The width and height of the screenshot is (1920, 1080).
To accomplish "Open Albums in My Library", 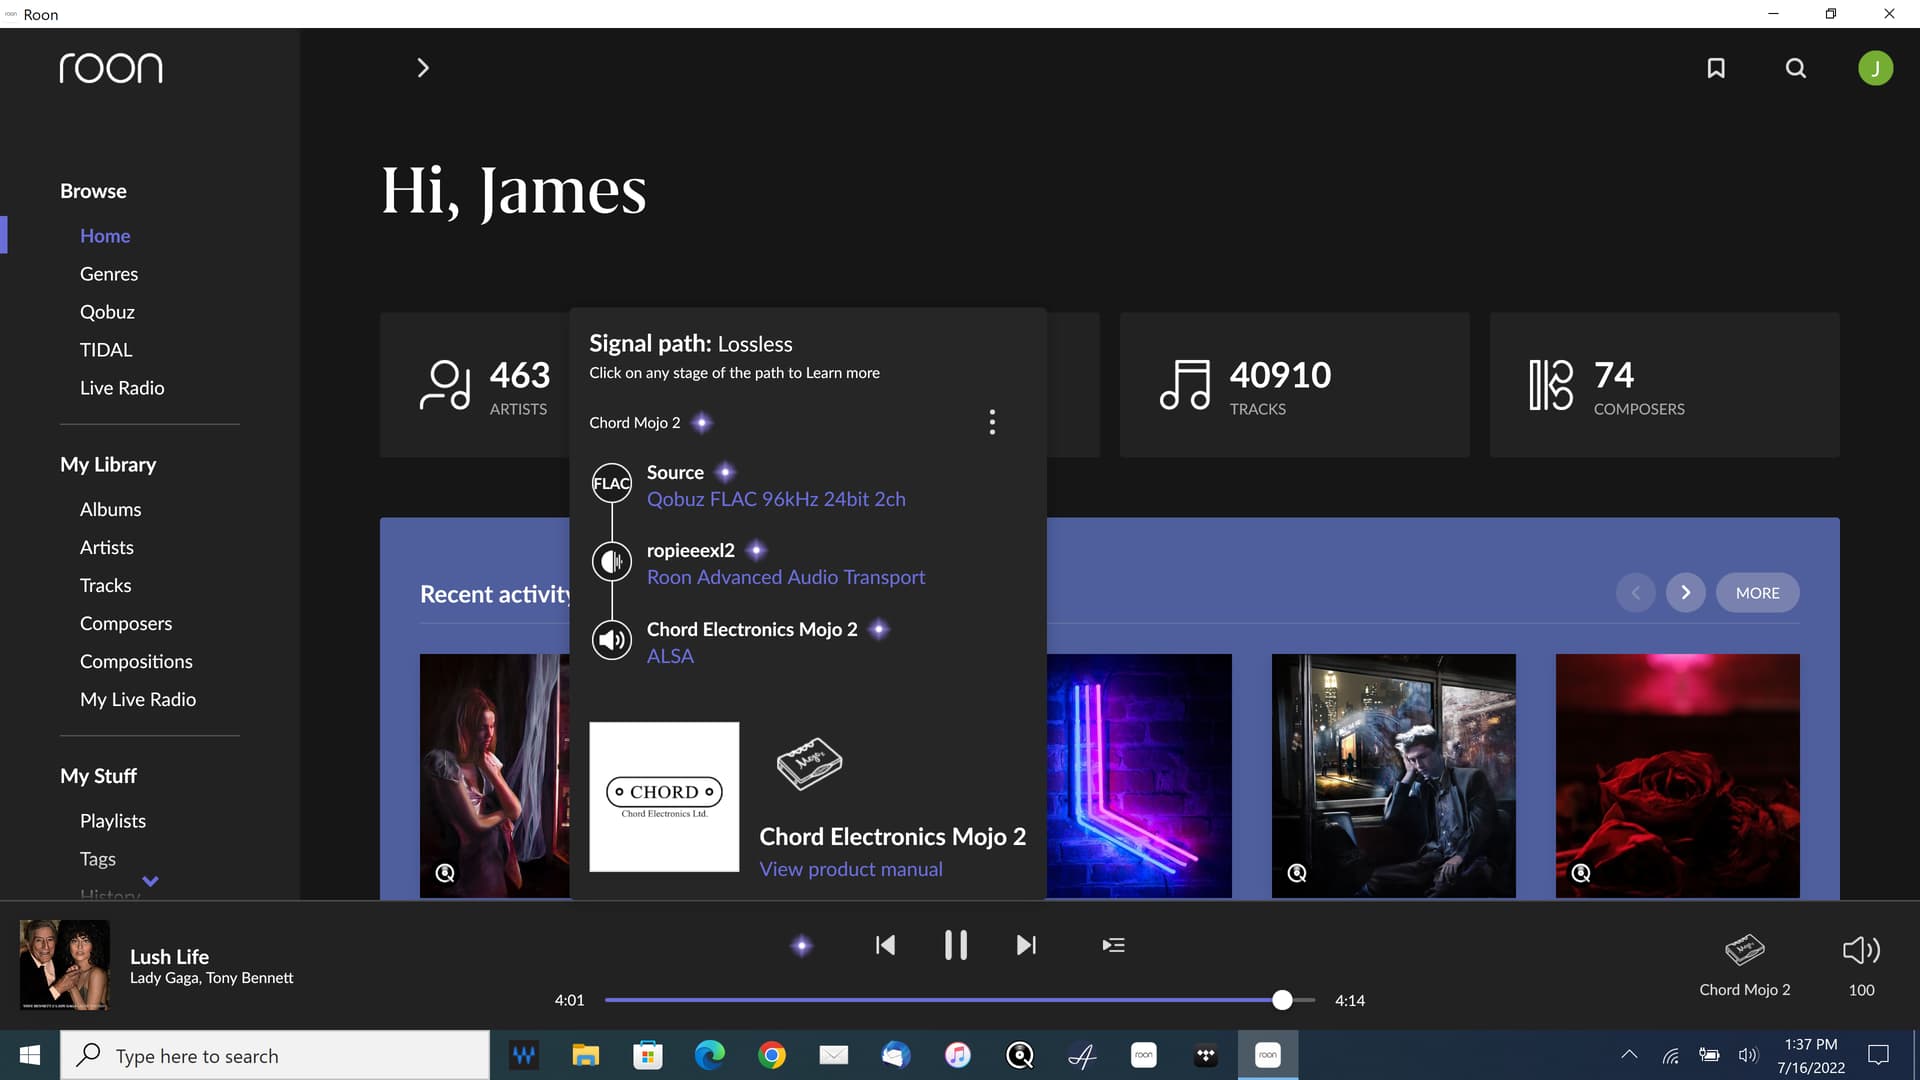I will pyautogui.click(x=110, y=509).
